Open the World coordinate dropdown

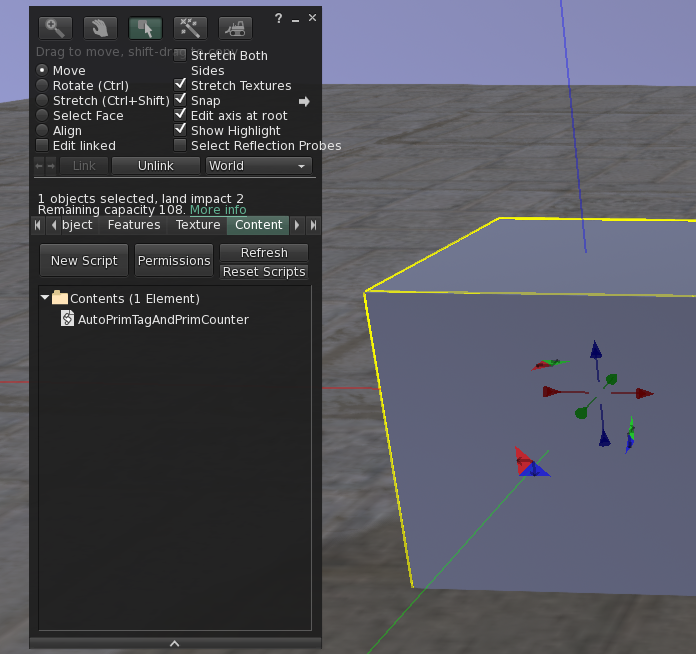pos(258,166)
